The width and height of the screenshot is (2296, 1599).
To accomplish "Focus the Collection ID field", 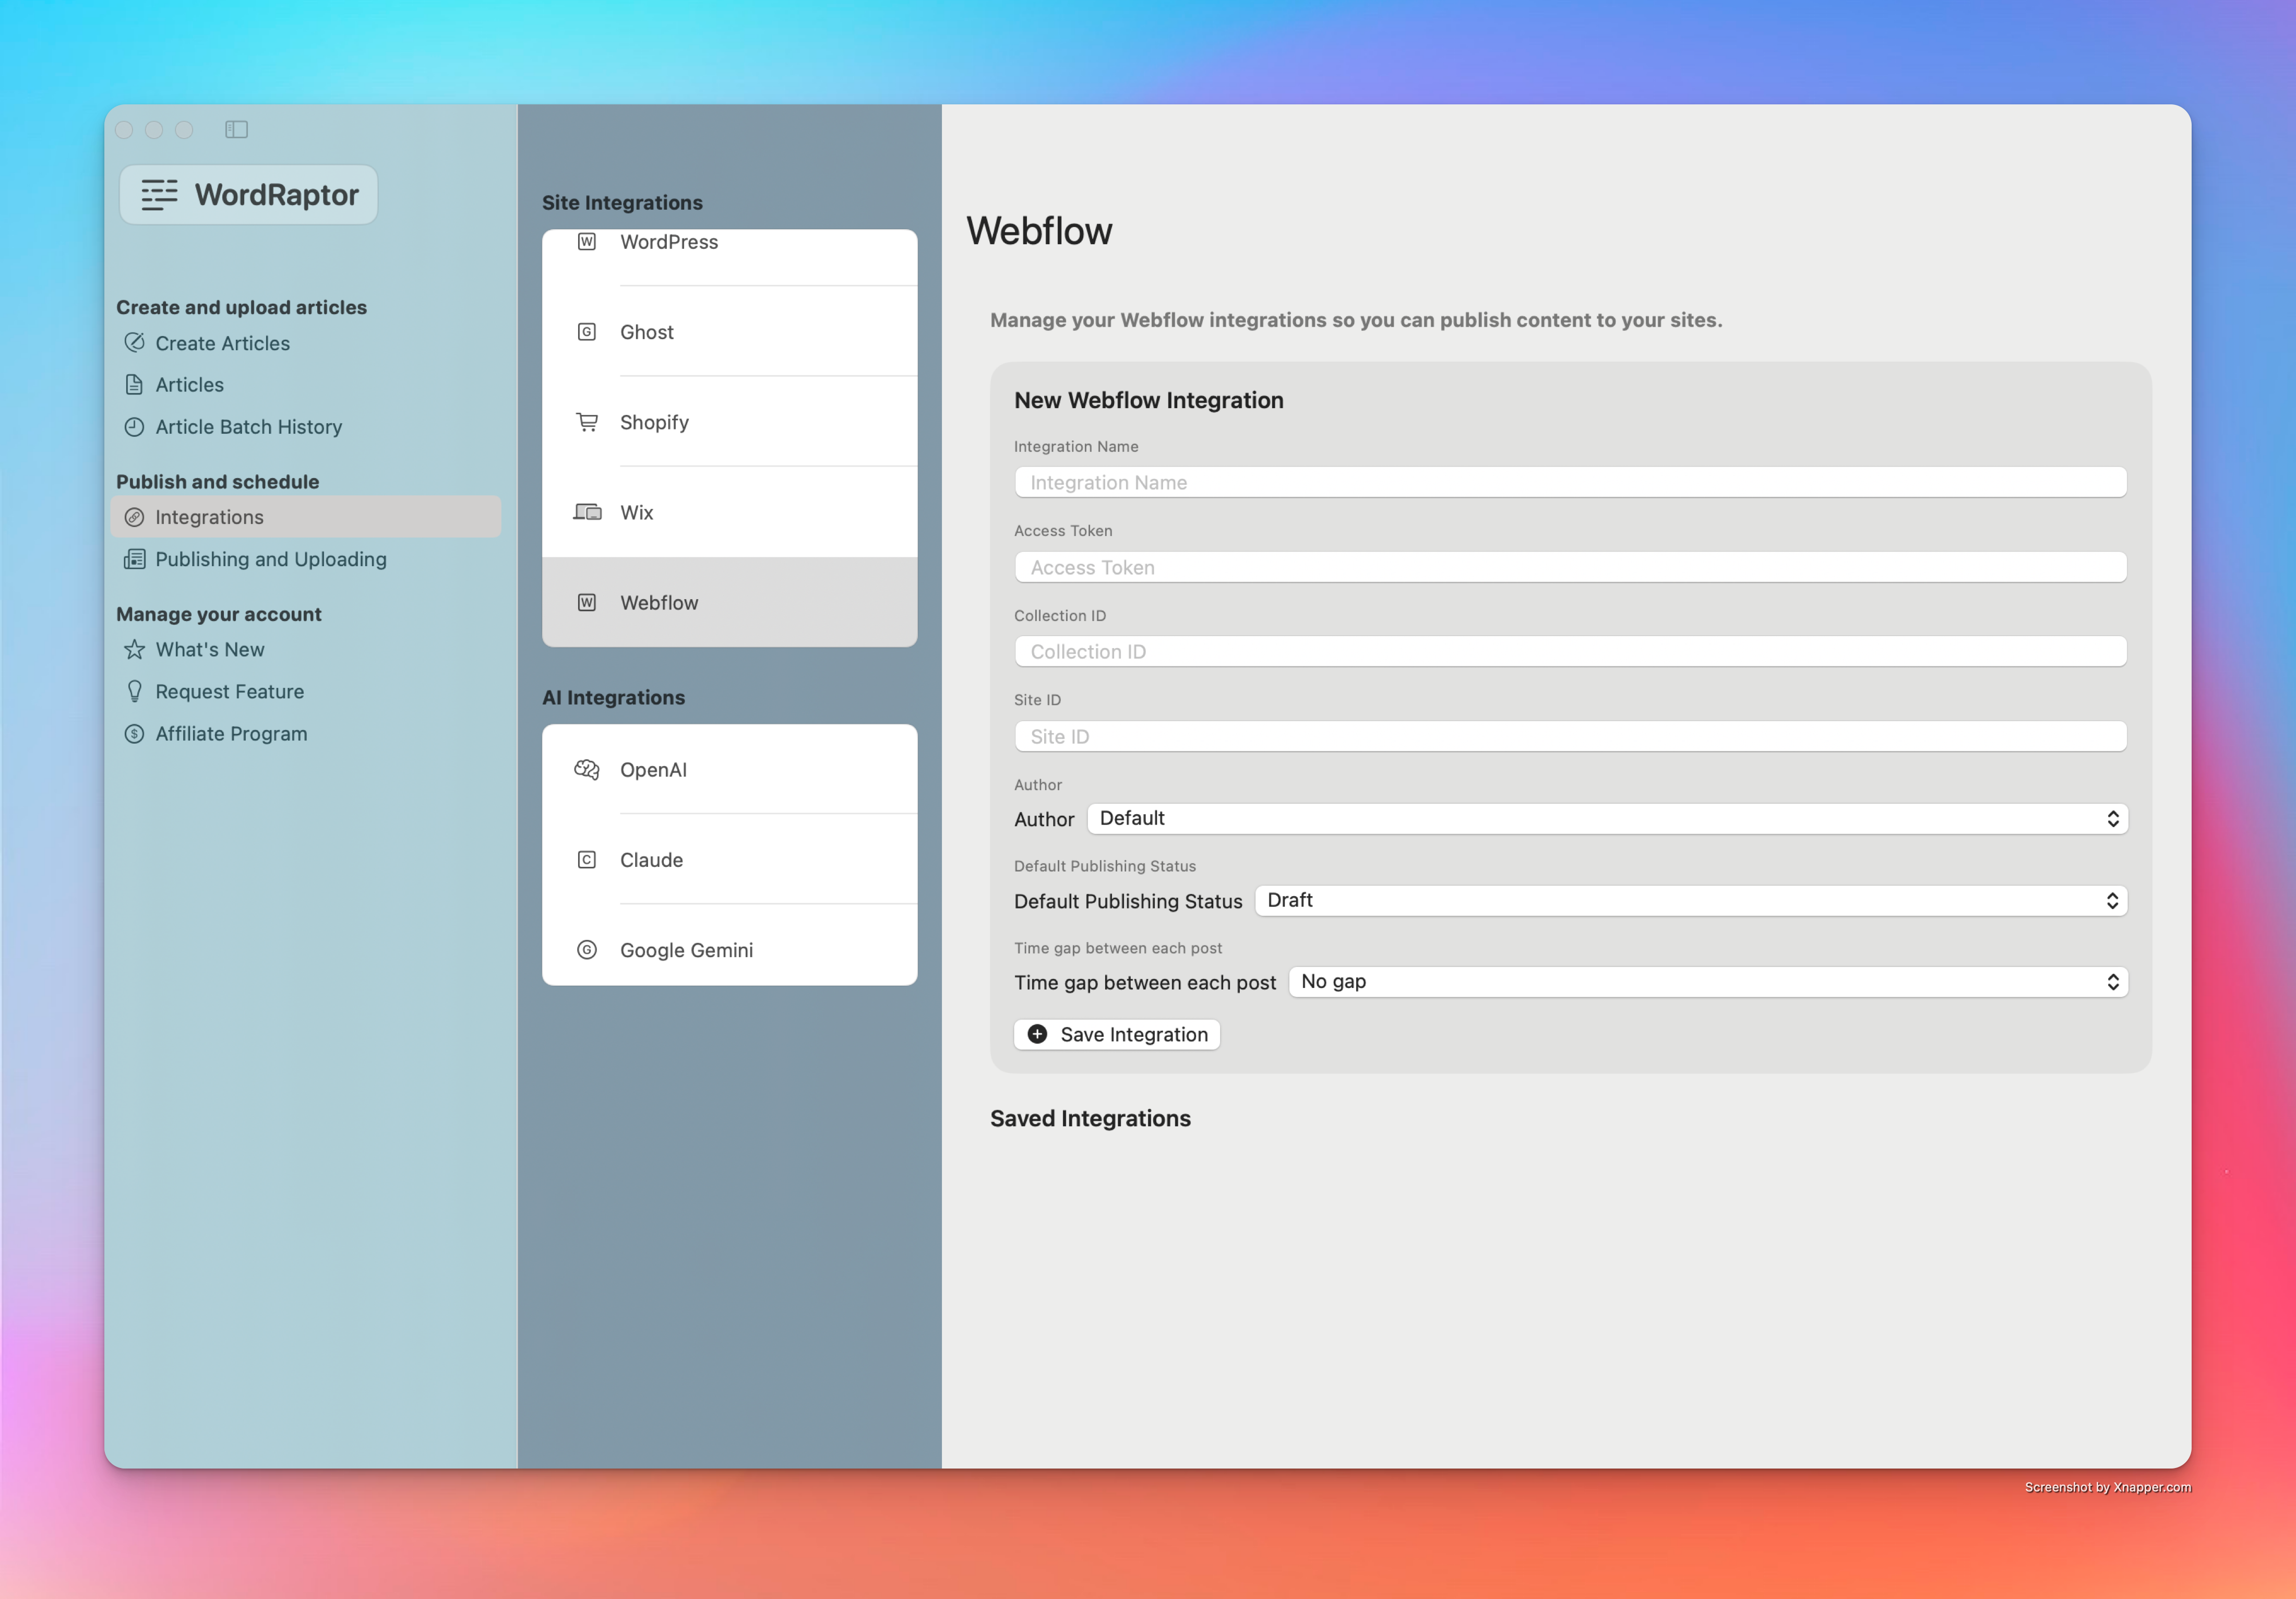I will click(x=1570, y=652).
